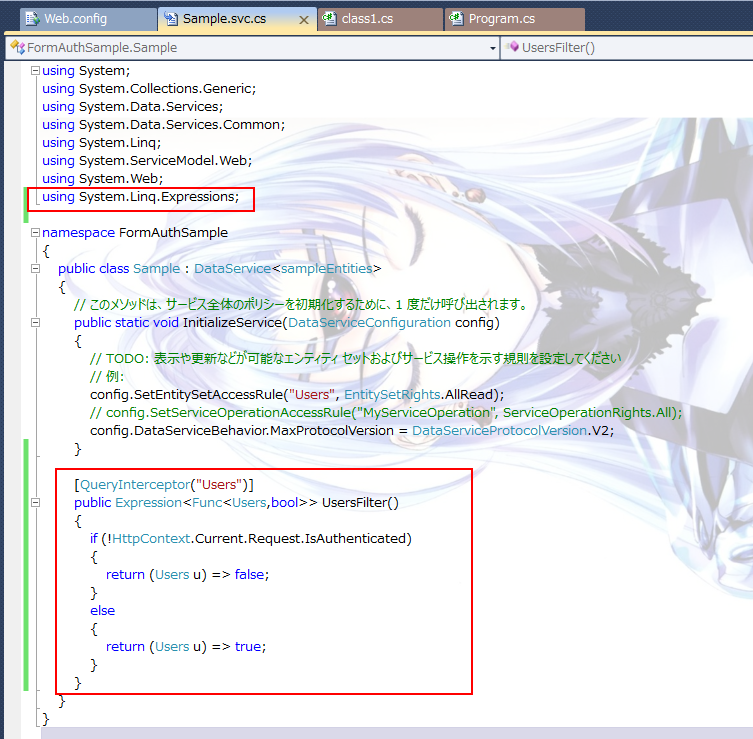Screen dimensions: 753x739
Task: Click the Sample.svc.cs tab document icon
Action: click(x=170, y=19)
